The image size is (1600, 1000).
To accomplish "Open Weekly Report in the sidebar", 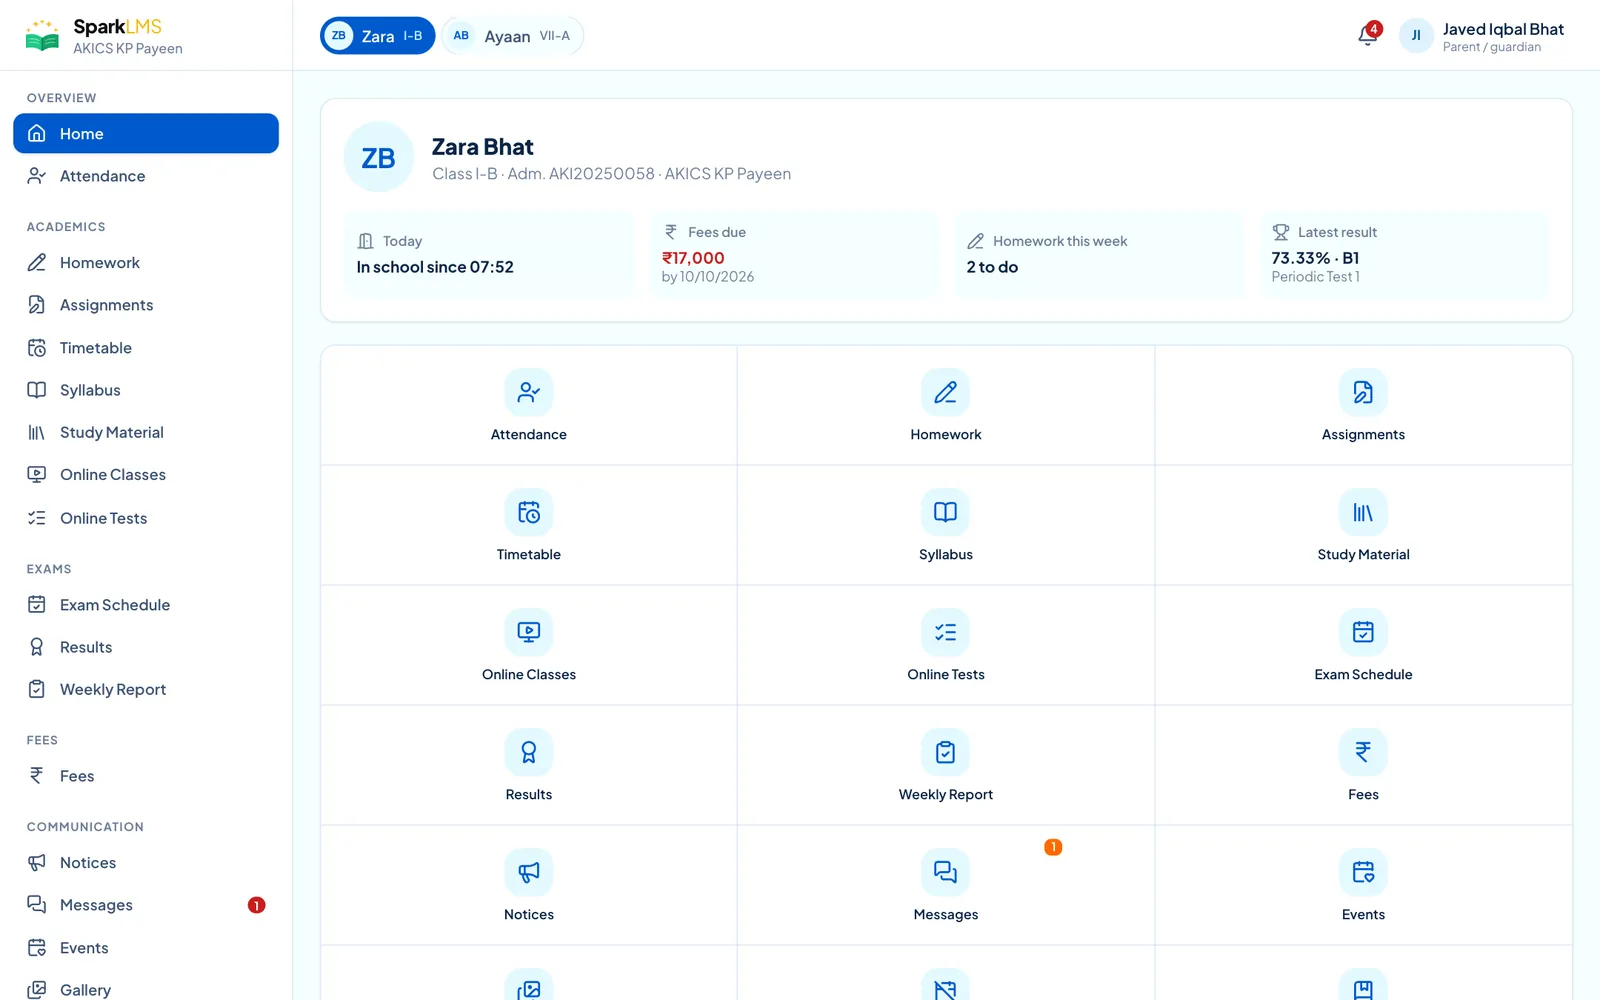I will tap(146, 689).
